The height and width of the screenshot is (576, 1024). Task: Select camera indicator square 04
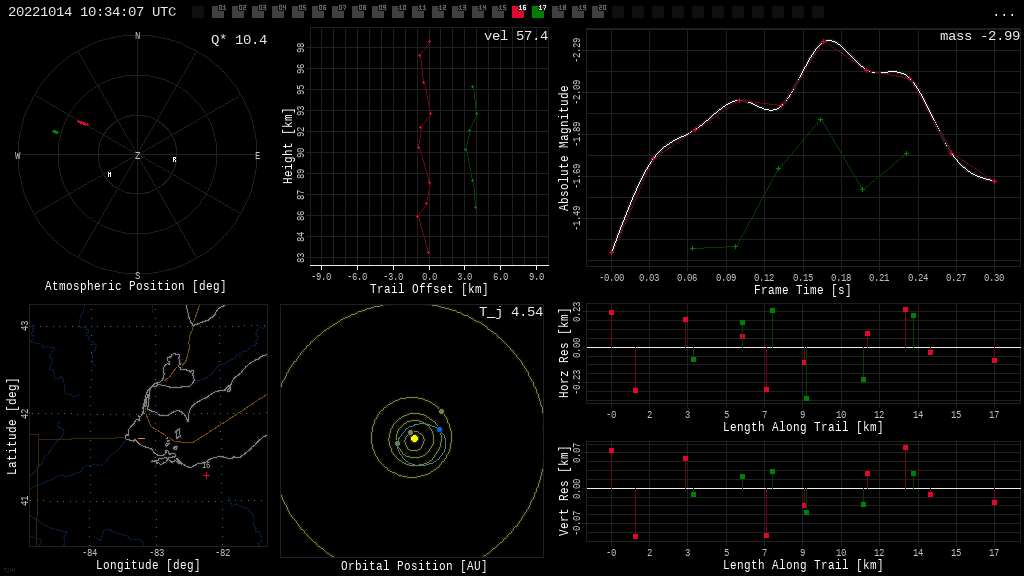(278, 12)
